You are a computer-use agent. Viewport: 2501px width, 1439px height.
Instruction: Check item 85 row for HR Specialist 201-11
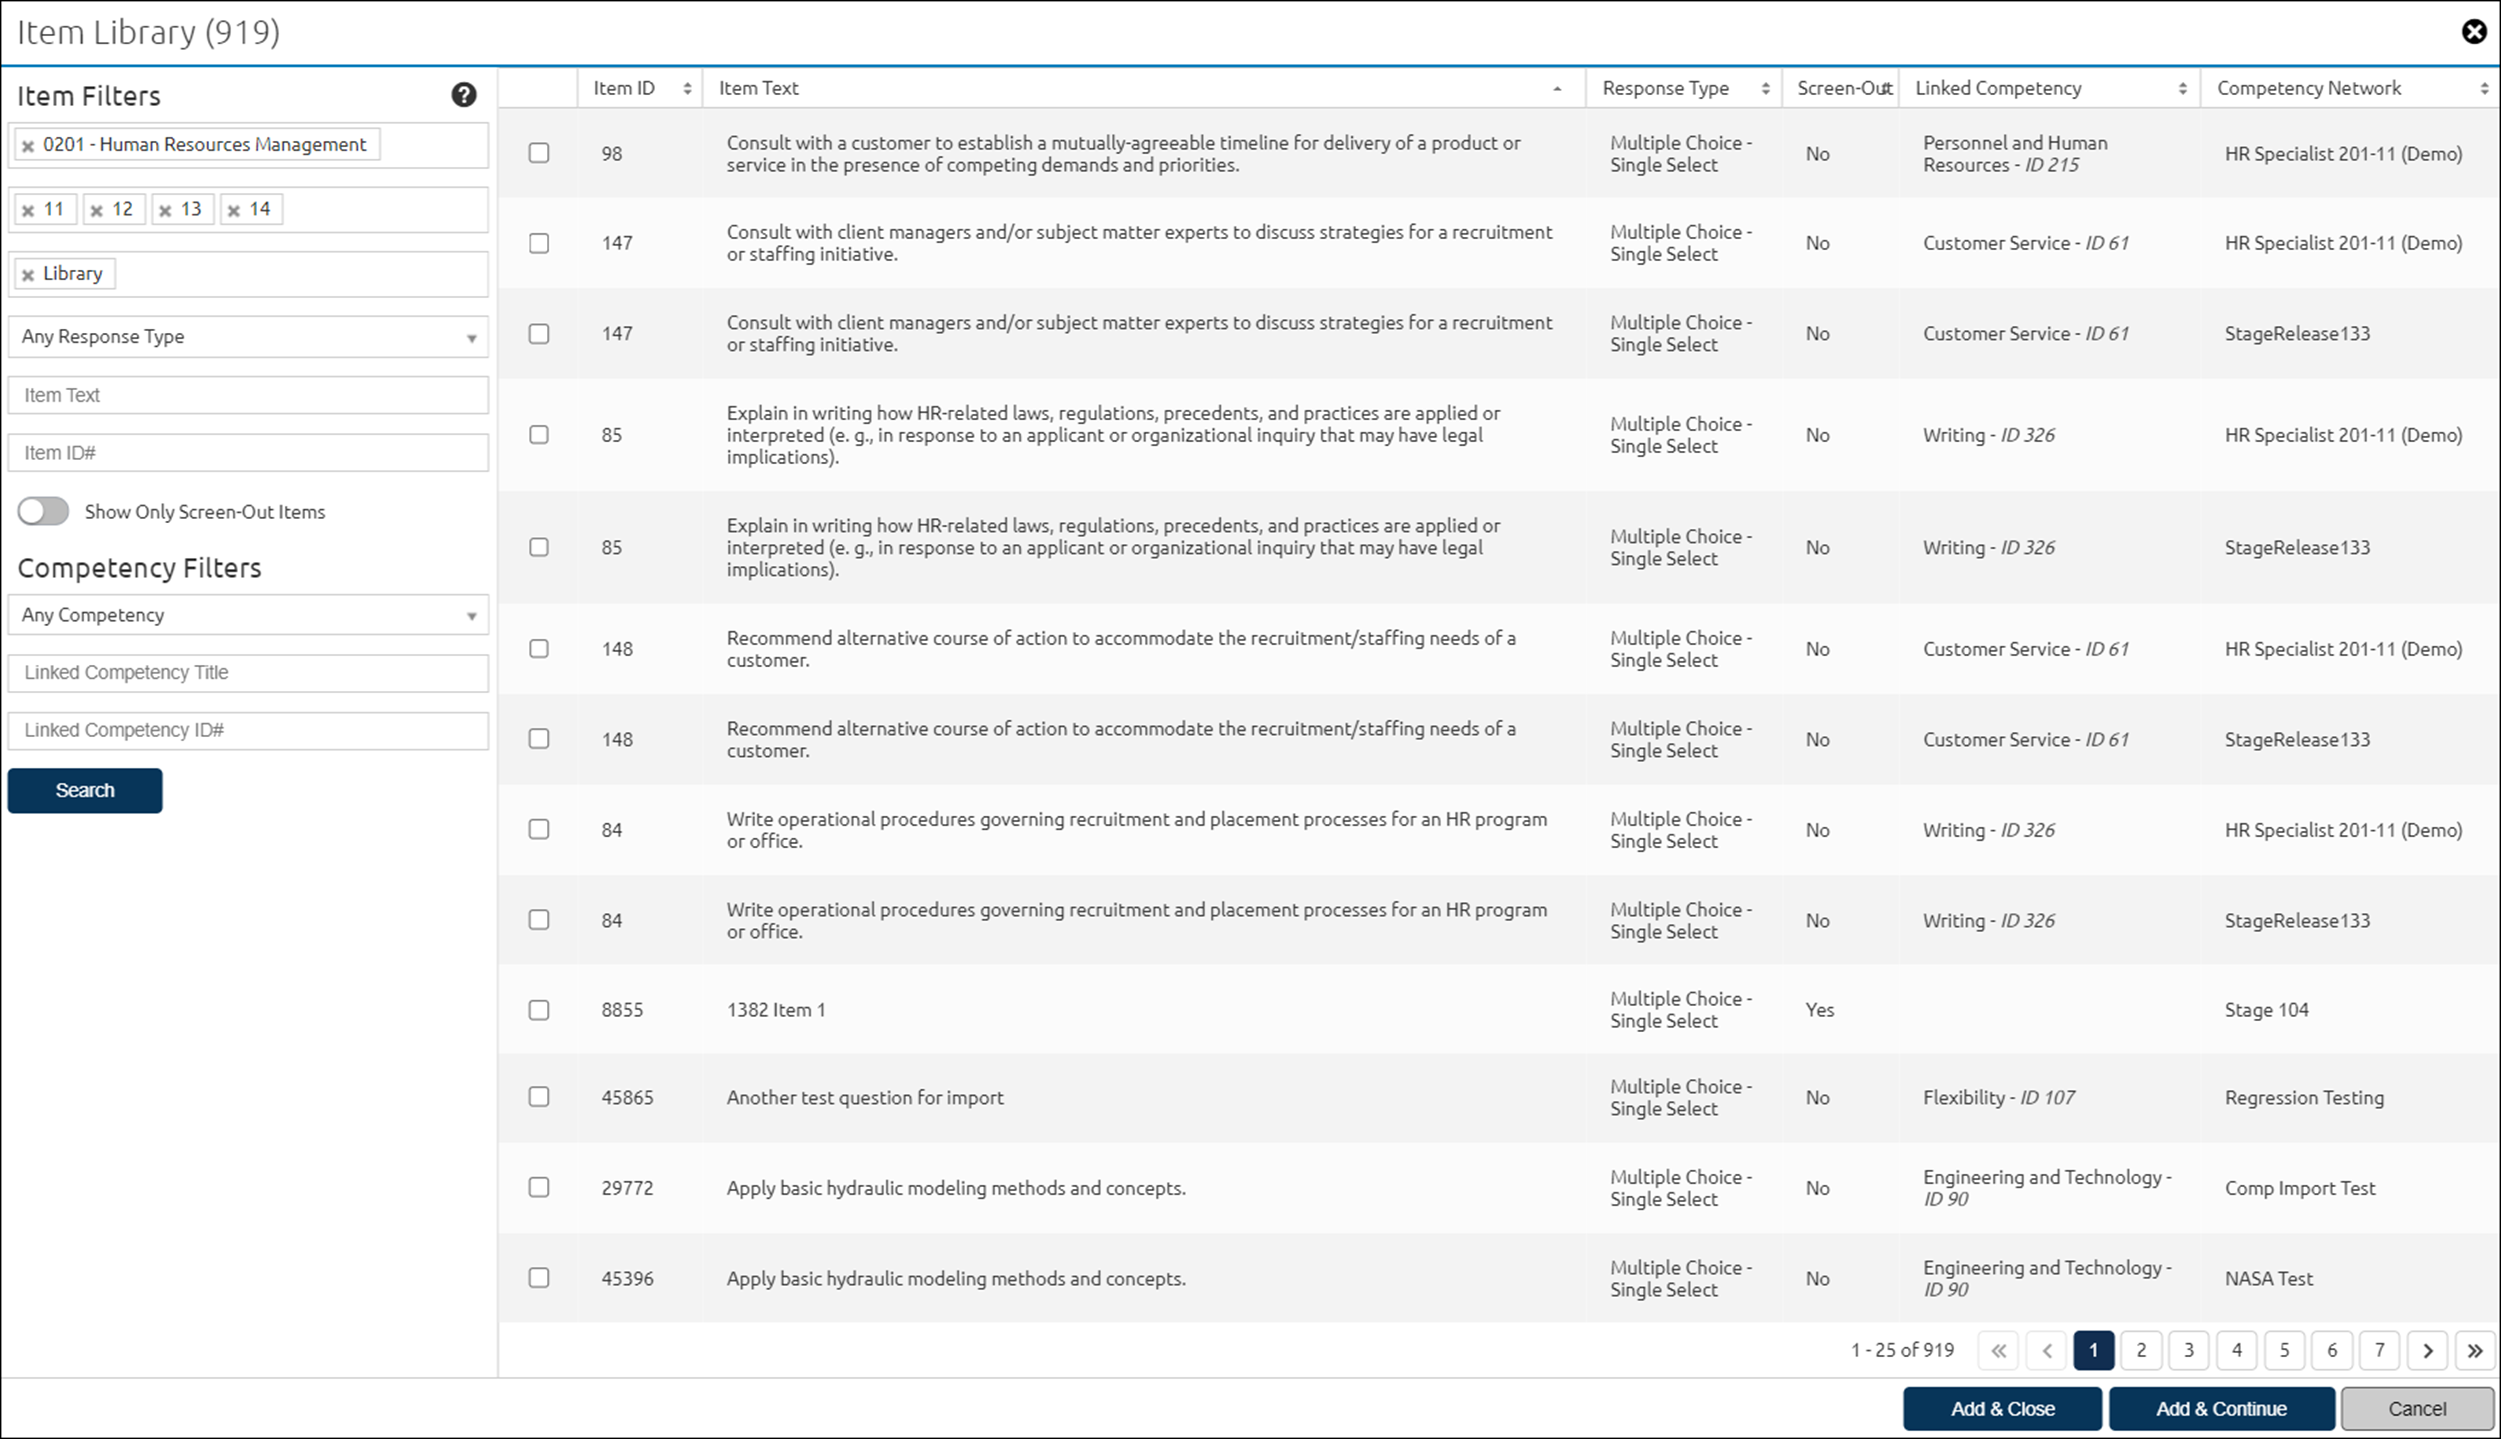click(x=539, y=434)
